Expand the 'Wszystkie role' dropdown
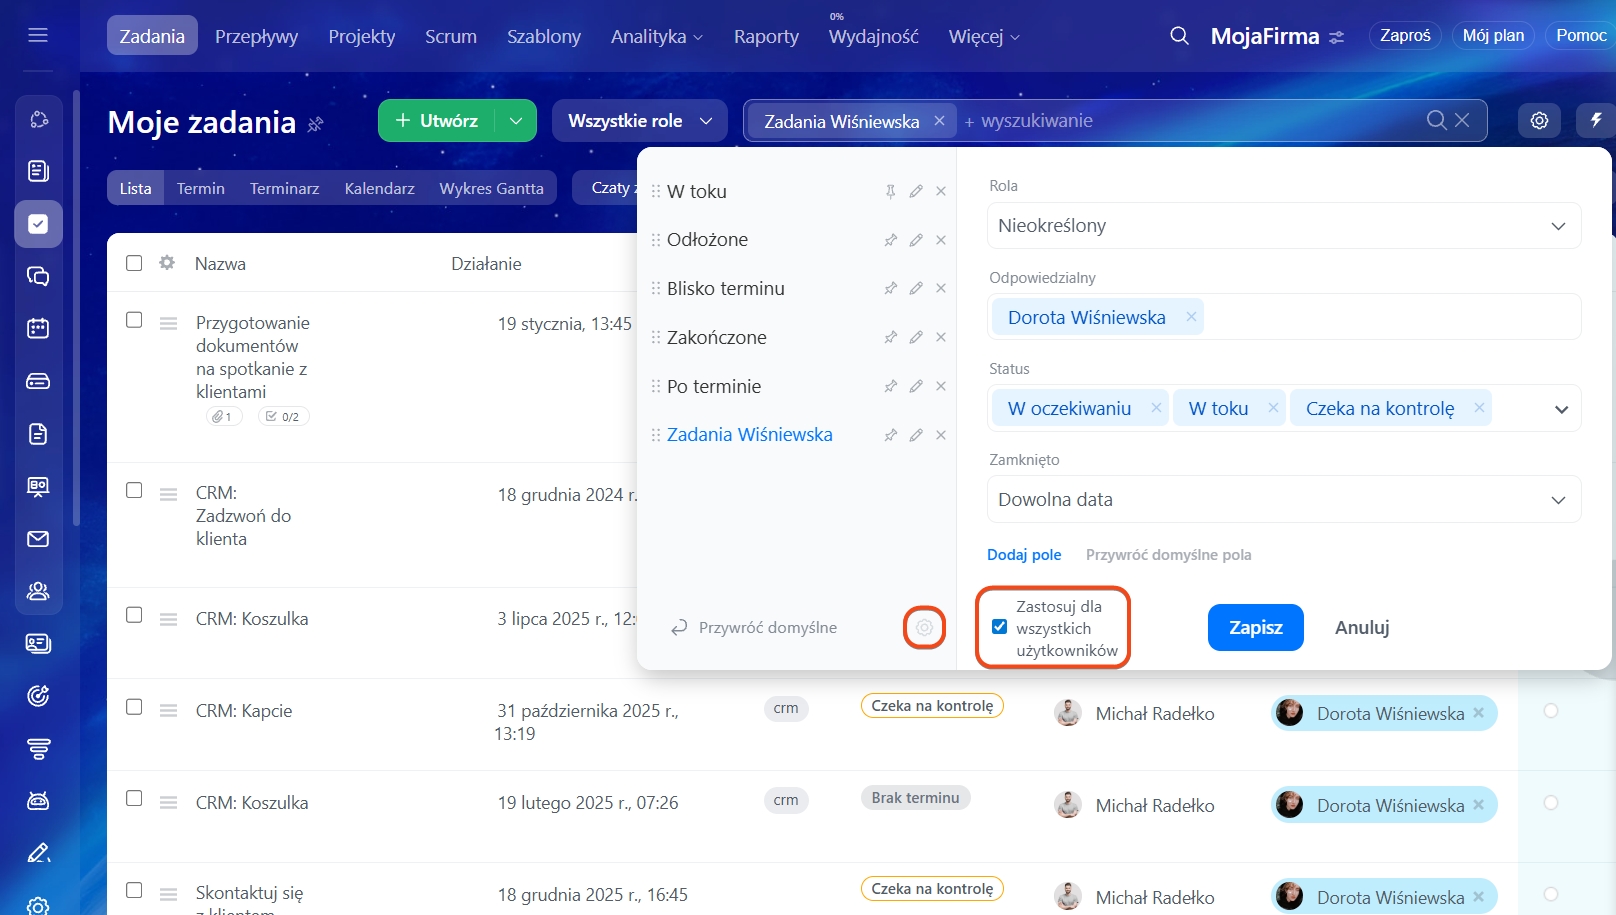The height and width of the screenshot is (915, 1616). click(640, 121)
